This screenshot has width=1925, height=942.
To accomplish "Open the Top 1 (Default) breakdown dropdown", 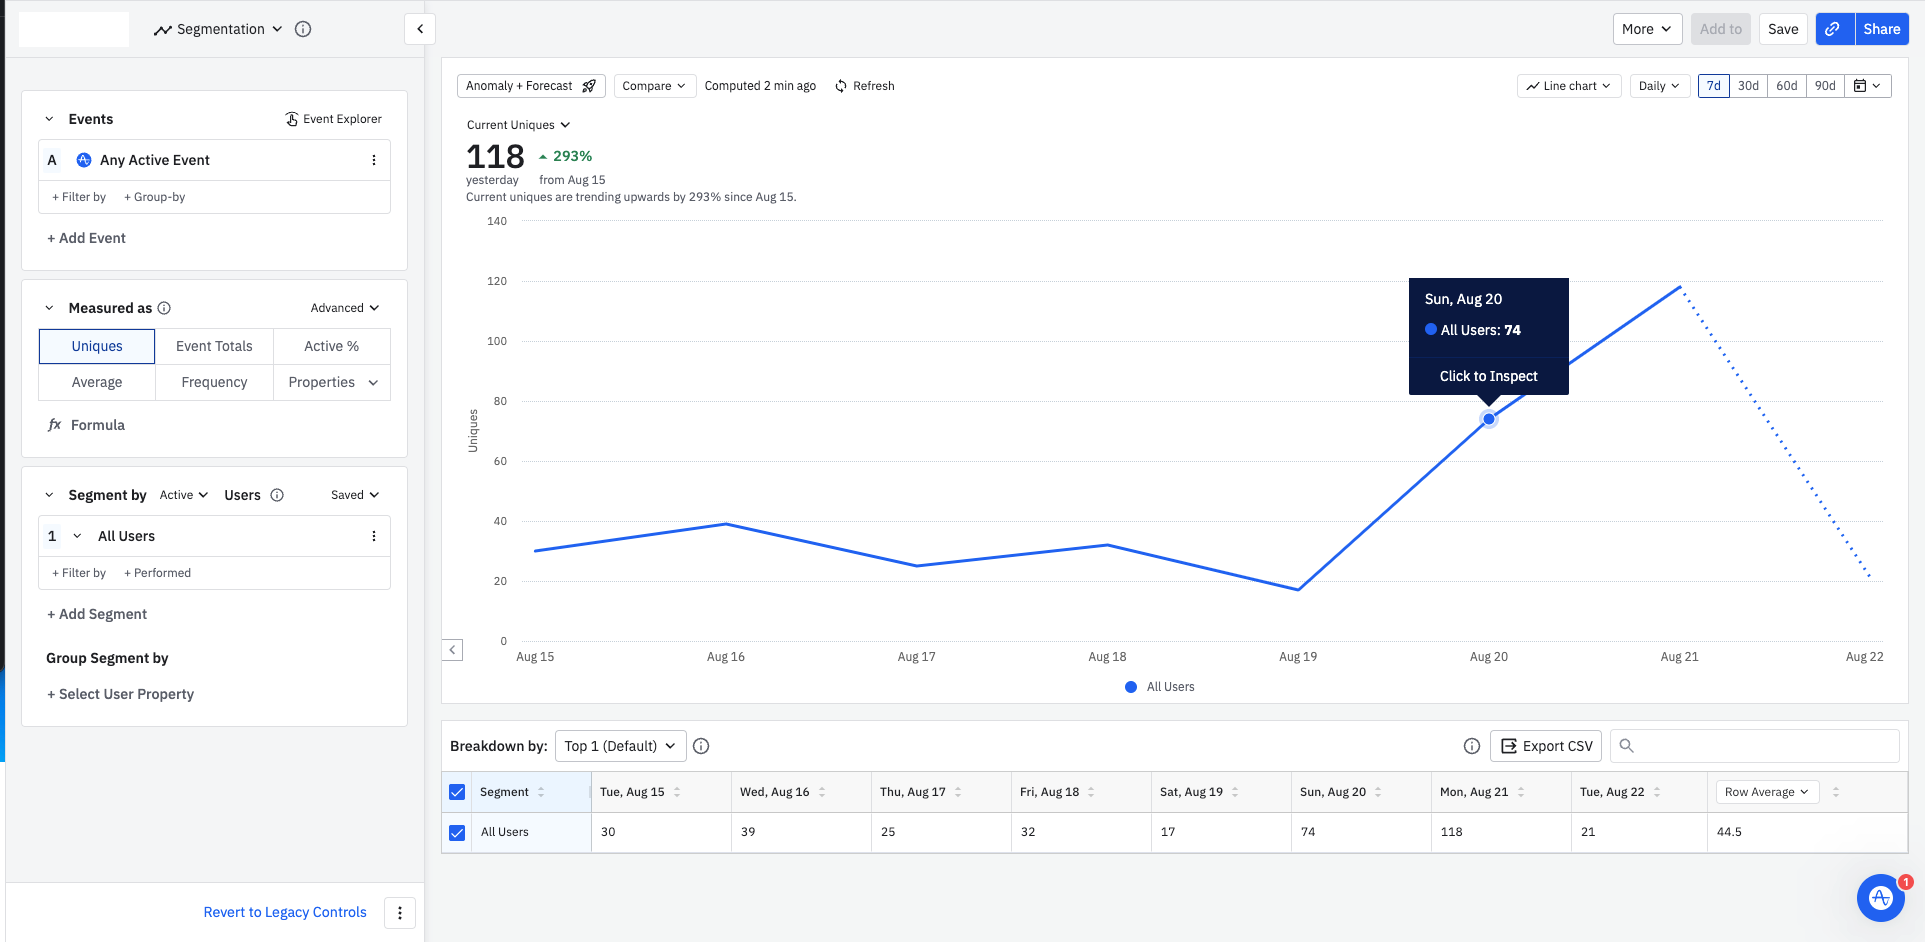I will point(621,746).
